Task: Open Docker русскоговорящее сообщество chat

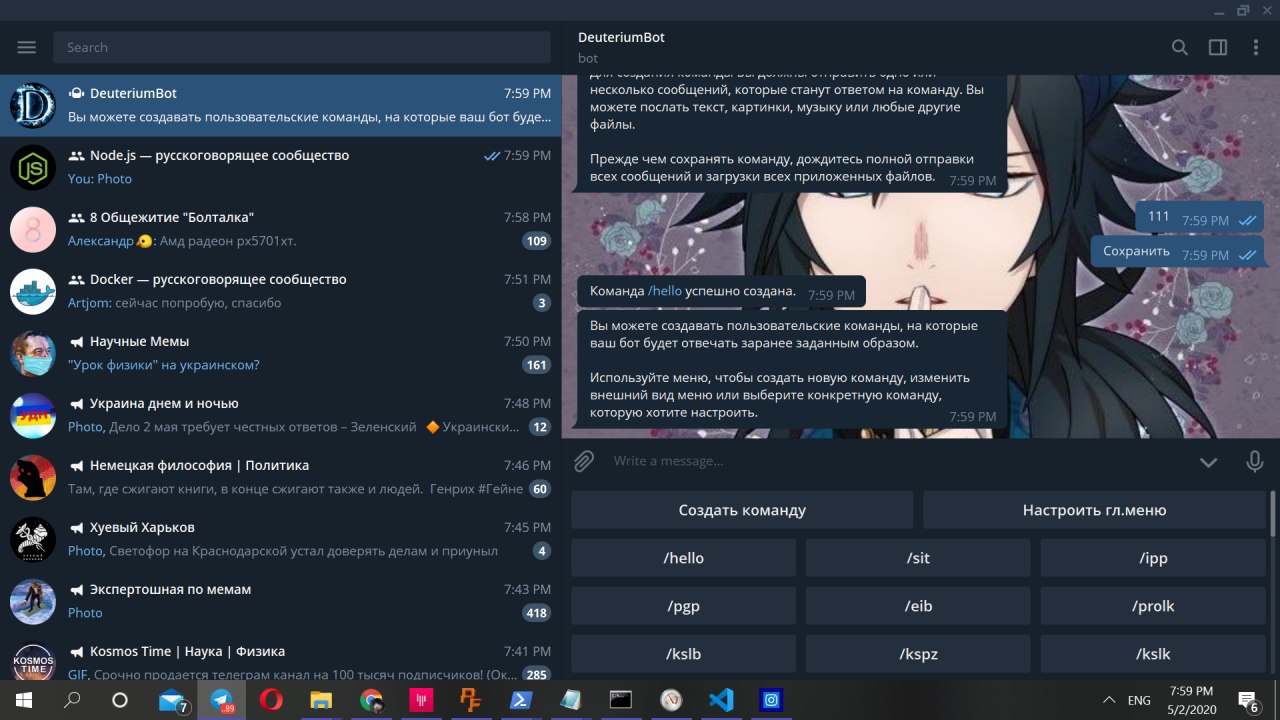Action: point(280,292)
